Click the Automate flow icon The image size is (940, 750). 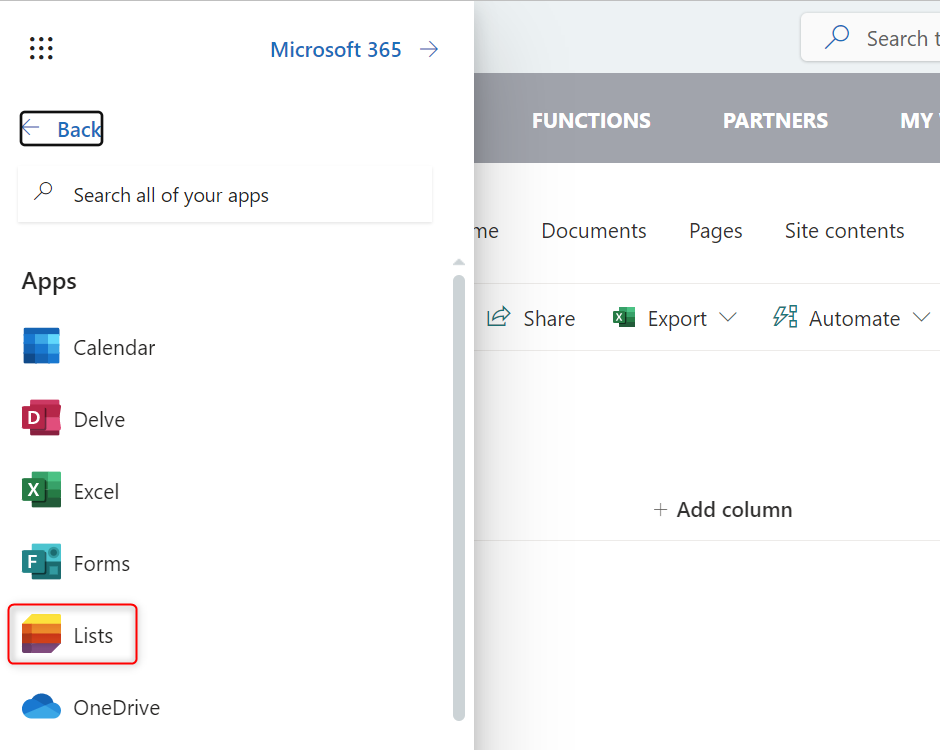click(785, 317)
